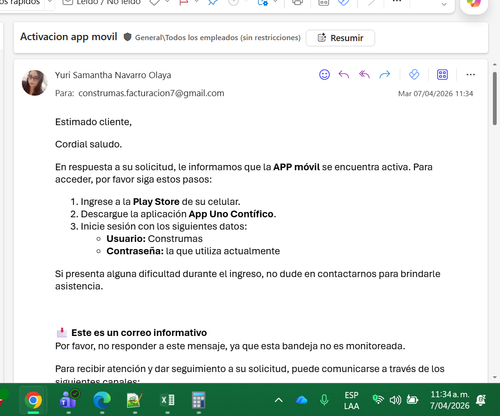The height and width of the screenshot is (416, 500).
Task: Click the bold text APP móvil
Action: (x=296, y=167)
